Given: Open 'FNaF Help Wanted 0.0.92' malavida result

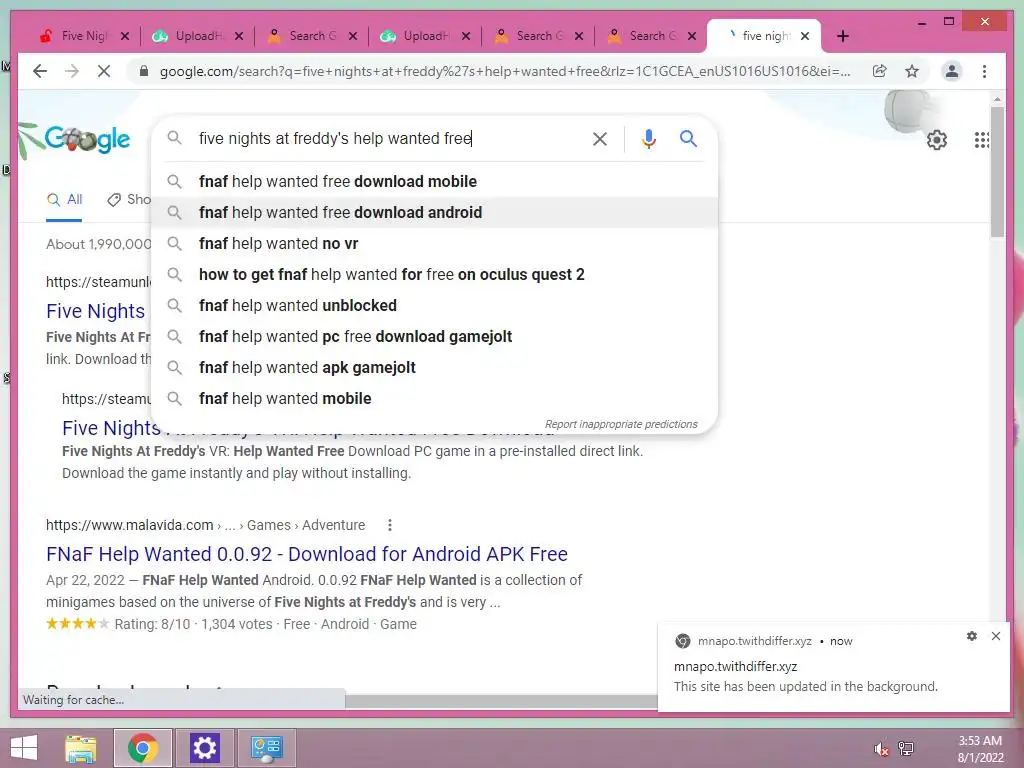Looking at the screenshot, I should [x=307, y=554].
